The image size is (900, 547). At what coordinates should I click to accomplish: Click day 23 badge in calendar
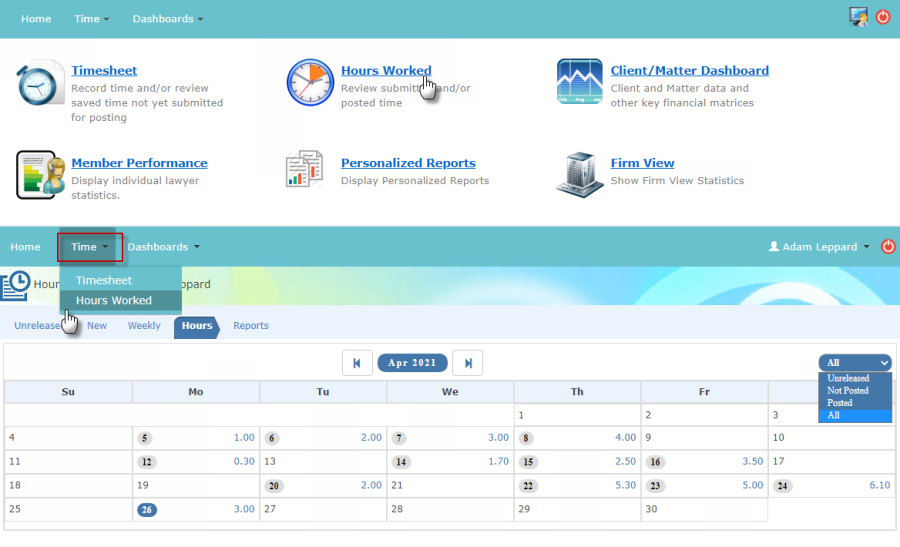pyautogui.click(x=655, y=486)
